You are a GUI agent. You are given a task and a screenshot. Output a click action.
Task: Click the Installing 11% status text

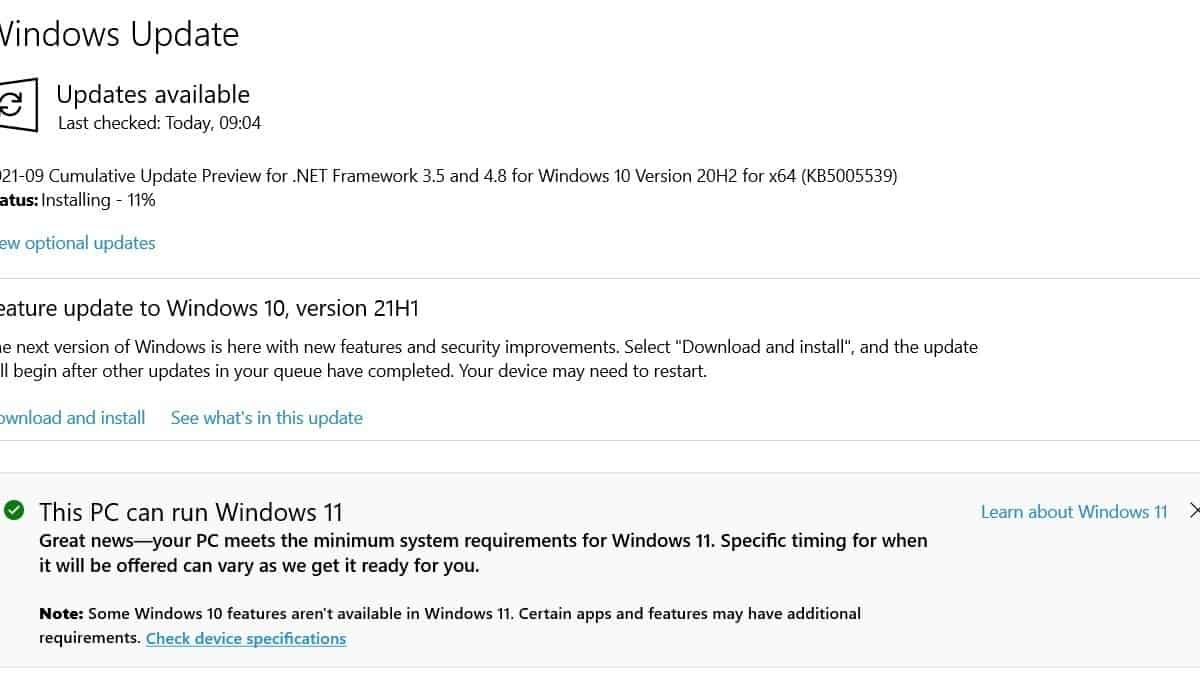pos(98,200)
